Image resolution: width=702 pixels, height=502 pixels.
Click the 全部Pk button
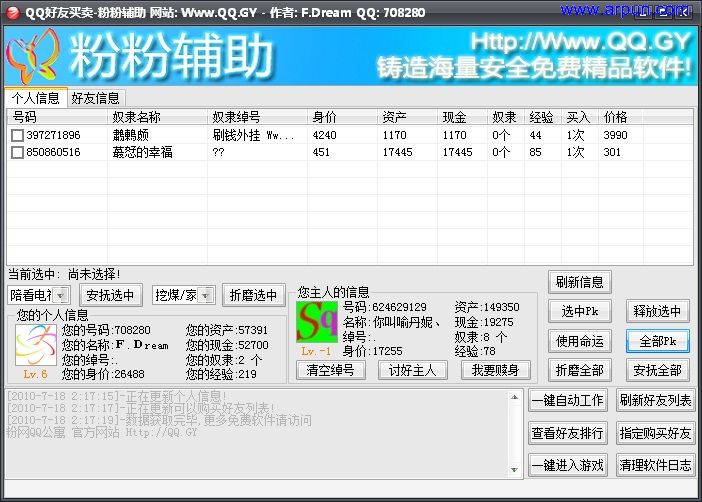point(657,342)
